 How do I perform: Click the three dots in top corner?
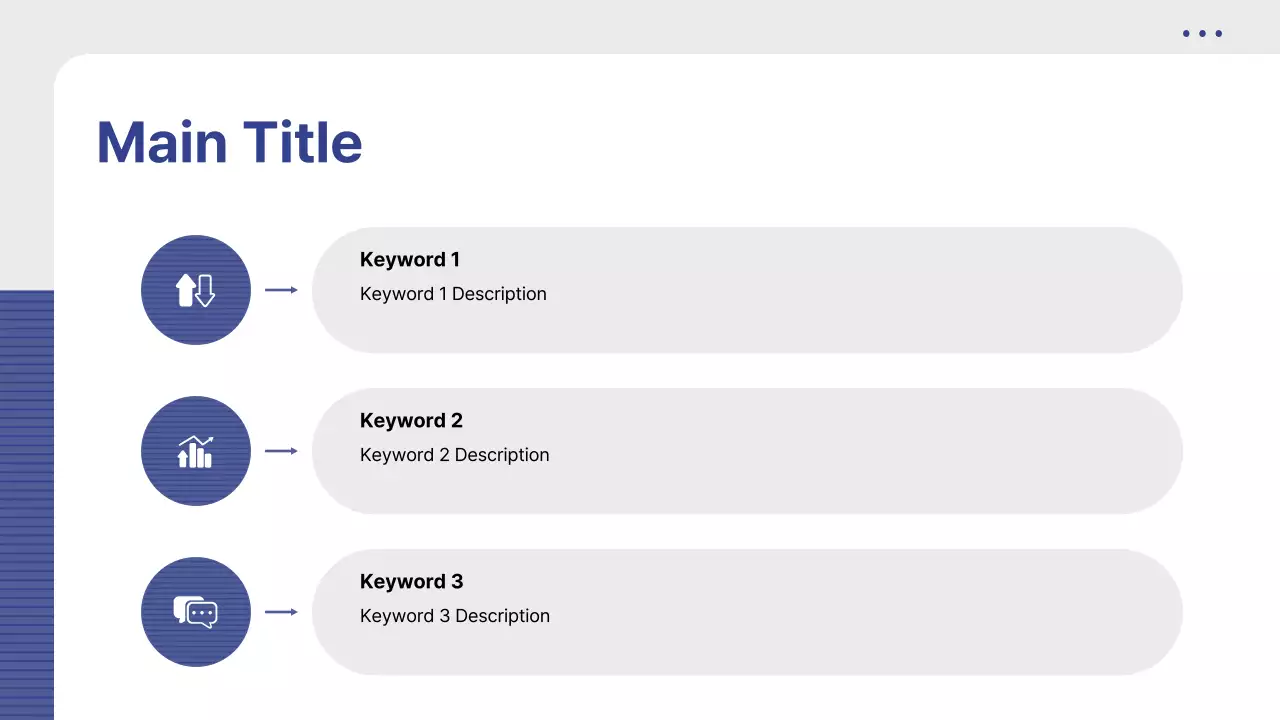[1202, 34]
